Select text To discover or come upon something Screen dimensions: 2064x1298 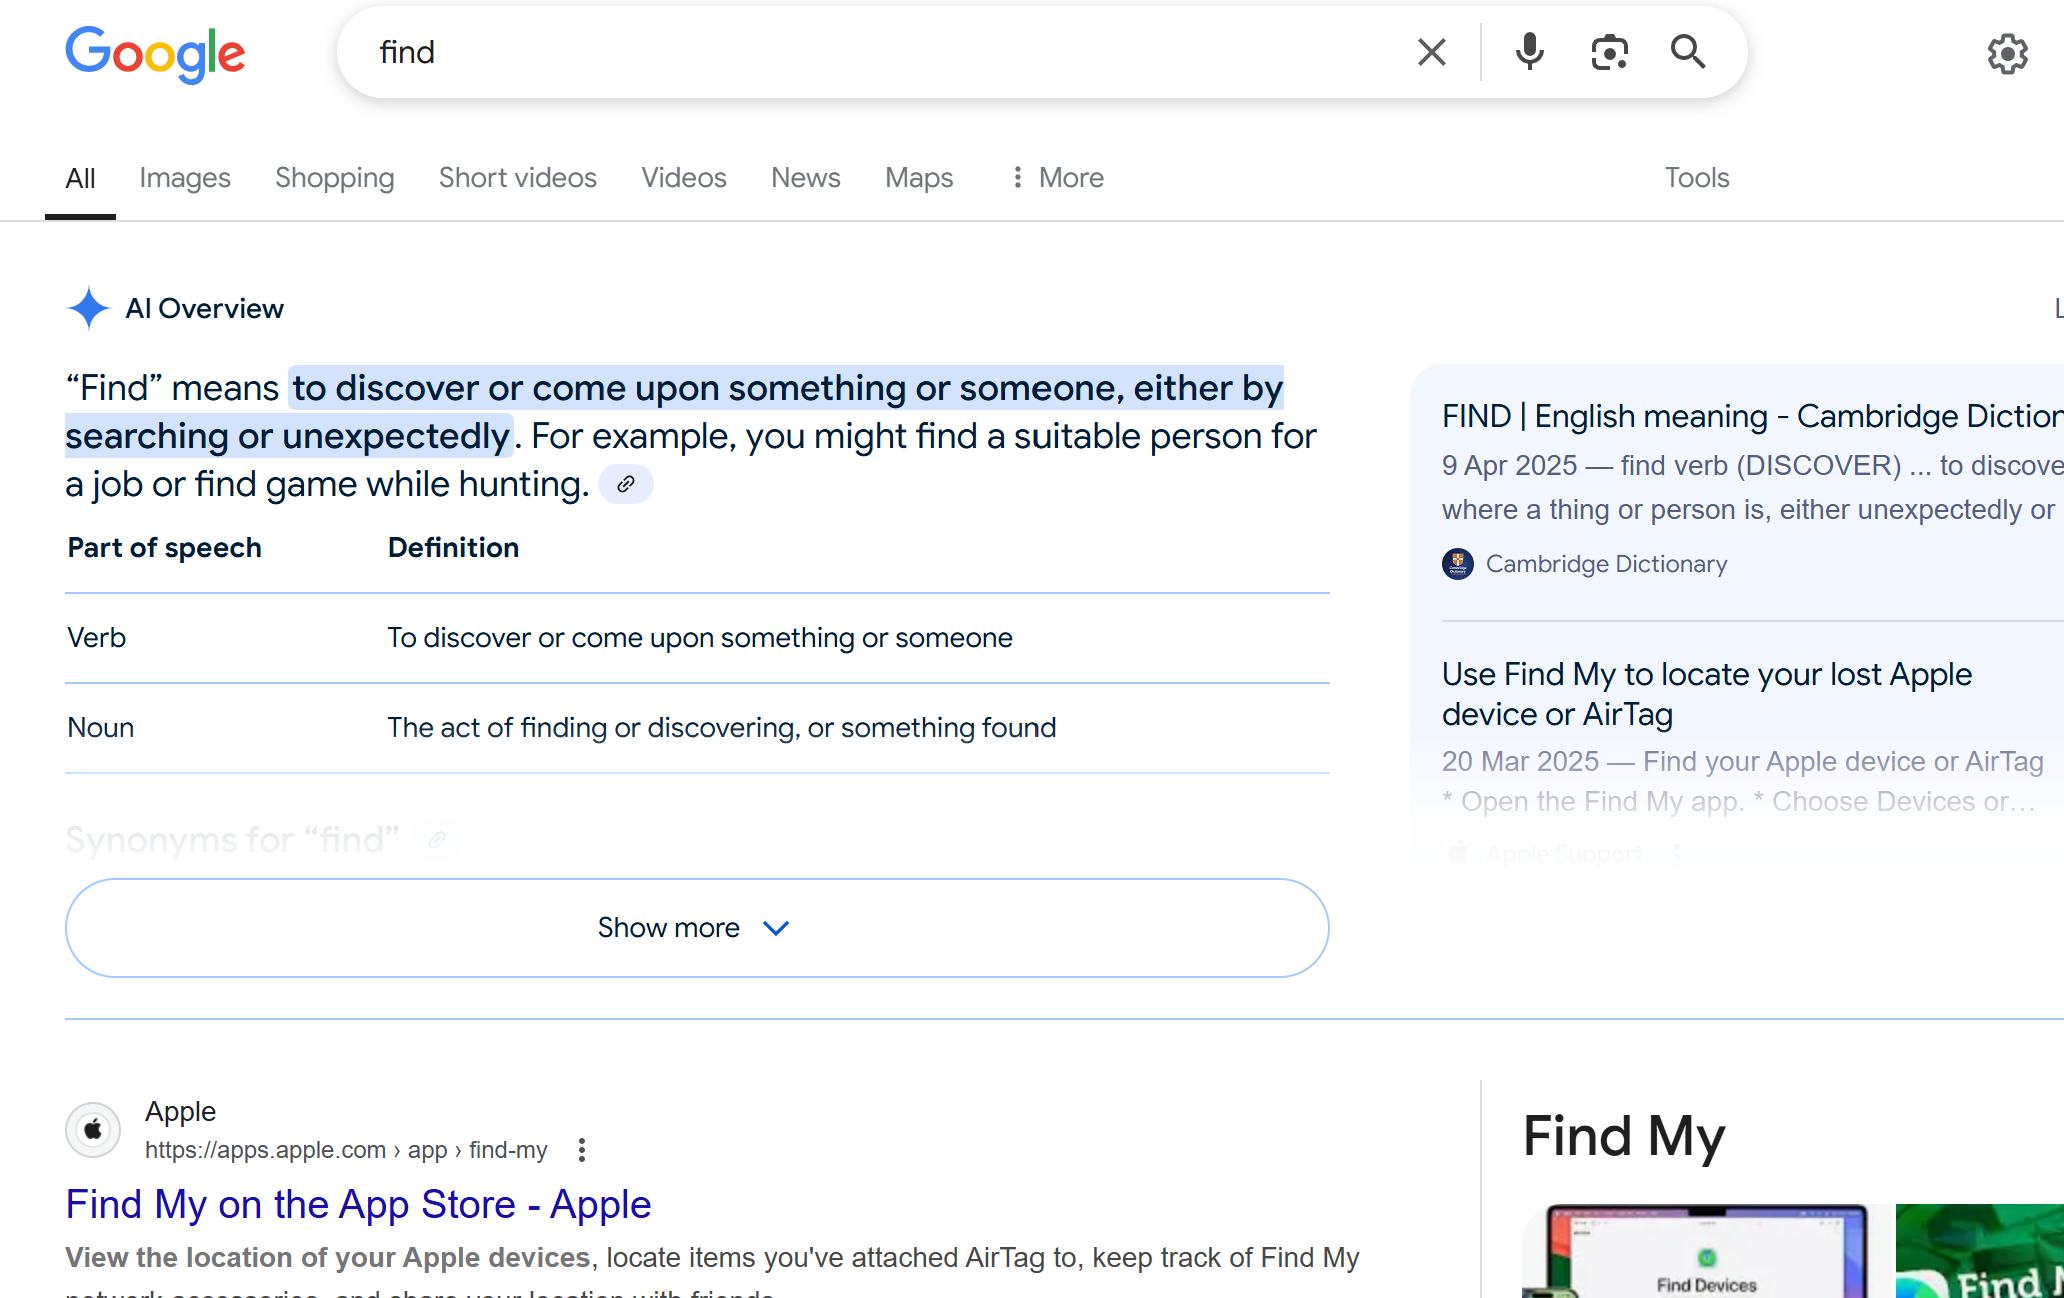[700, 638]
